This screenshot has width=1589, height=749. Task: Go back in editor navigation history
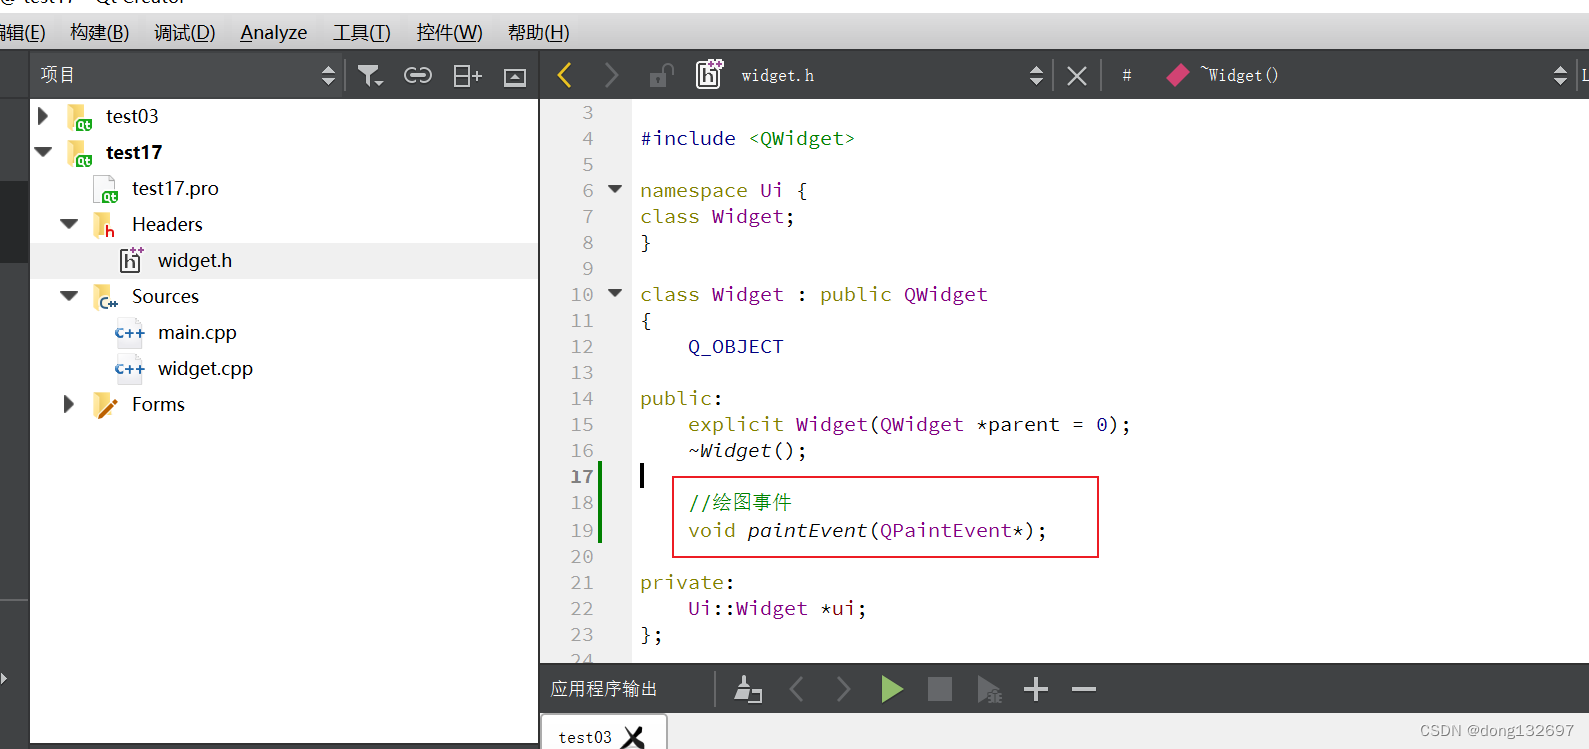tap(565, 75)
